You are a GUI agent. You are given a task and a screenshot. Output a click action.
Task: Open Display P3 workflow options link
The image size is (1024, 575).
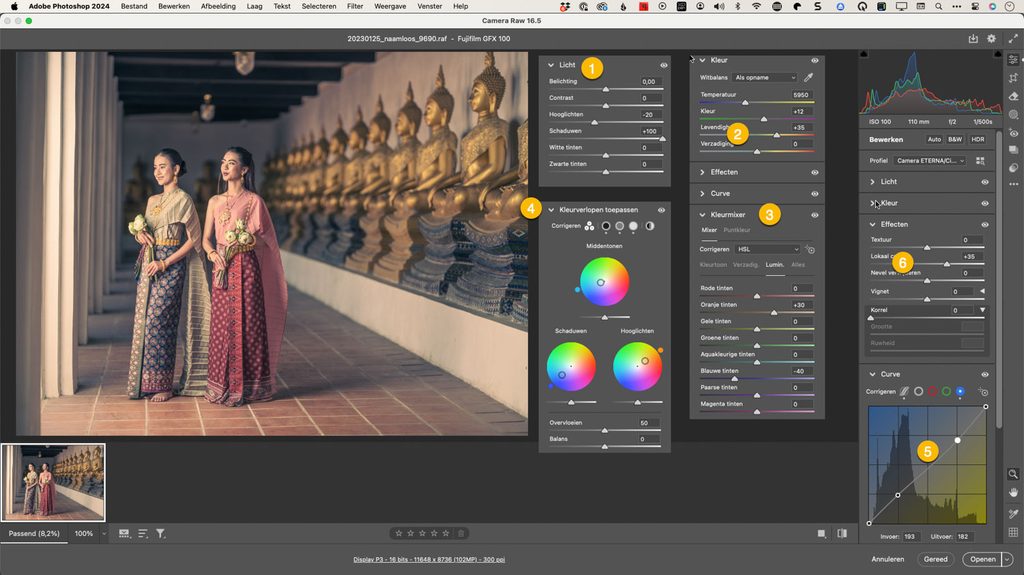429,559
